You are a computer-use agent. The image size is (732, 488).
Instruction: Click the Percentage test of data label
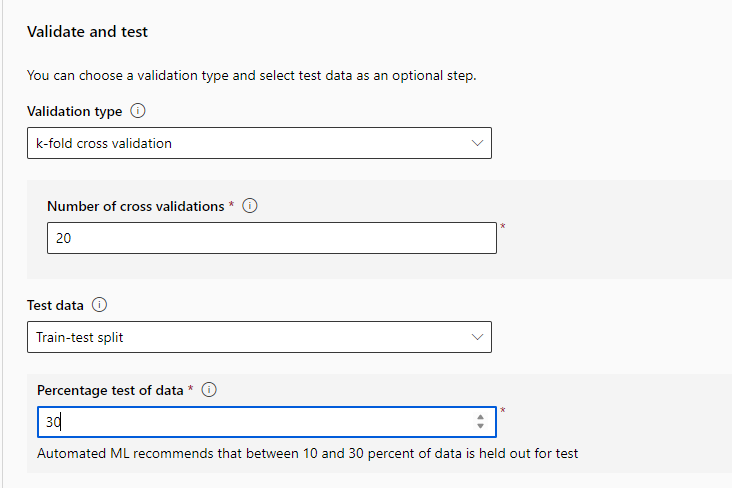[110, 390]
